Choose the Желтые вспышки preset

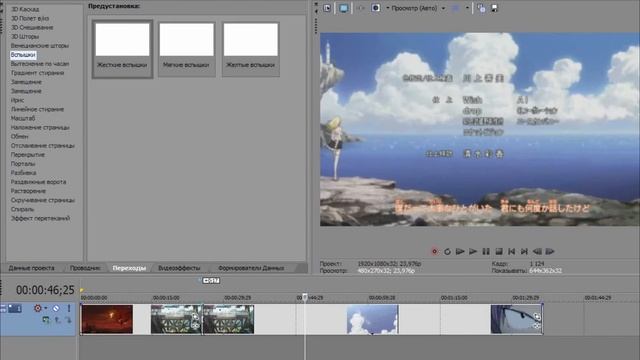(251, 49)
